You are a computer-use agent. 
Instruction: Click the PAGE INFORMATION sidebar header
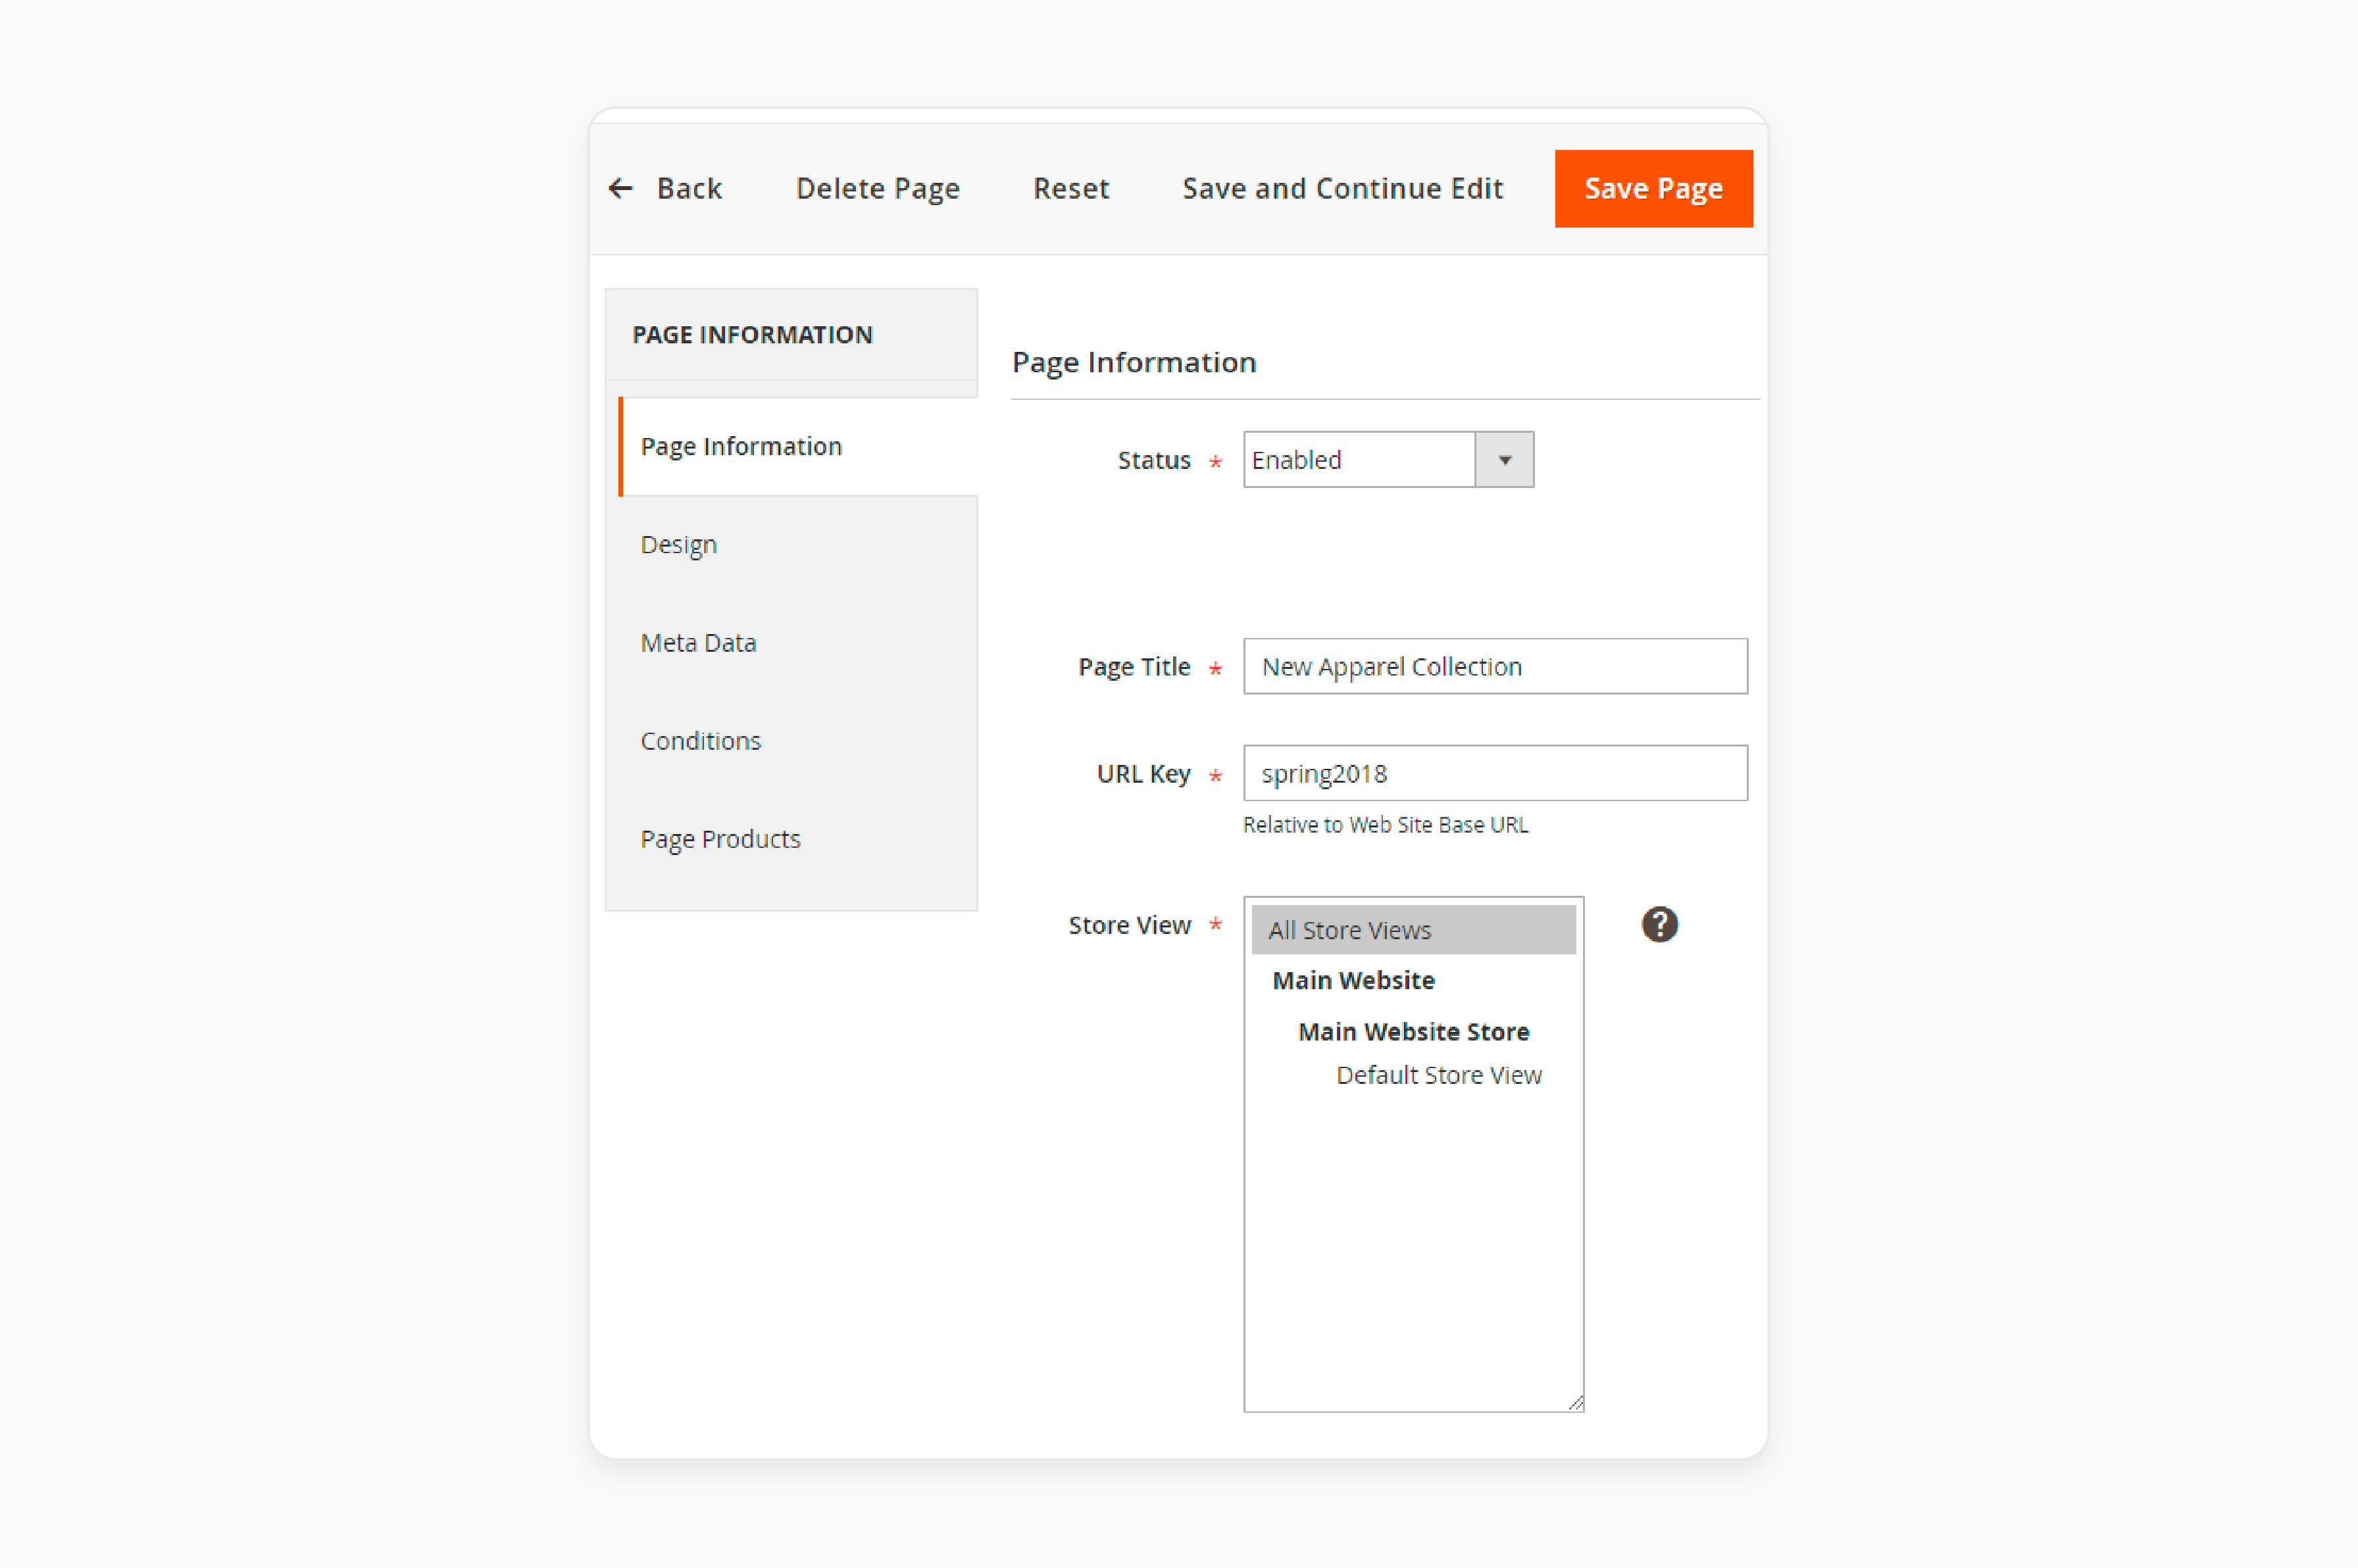(x=791, y=334)
